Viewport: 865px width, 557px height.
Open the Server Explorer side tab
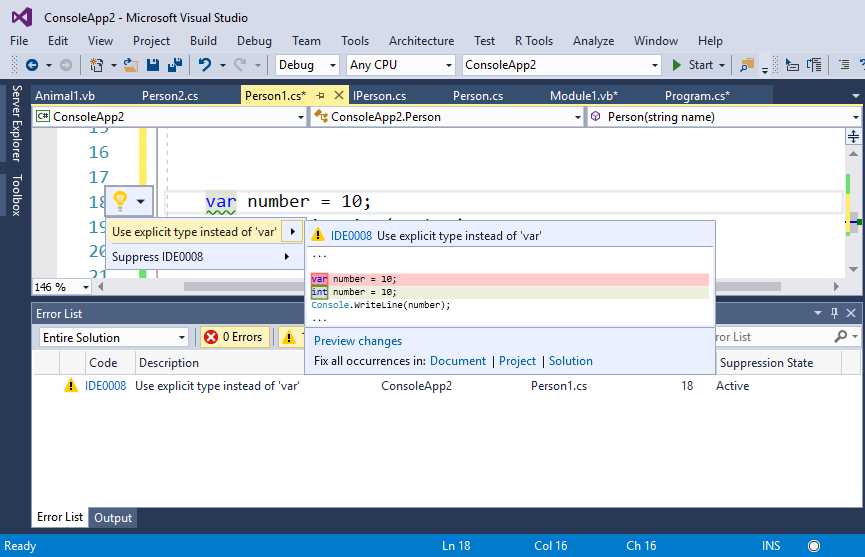(17, 124)
